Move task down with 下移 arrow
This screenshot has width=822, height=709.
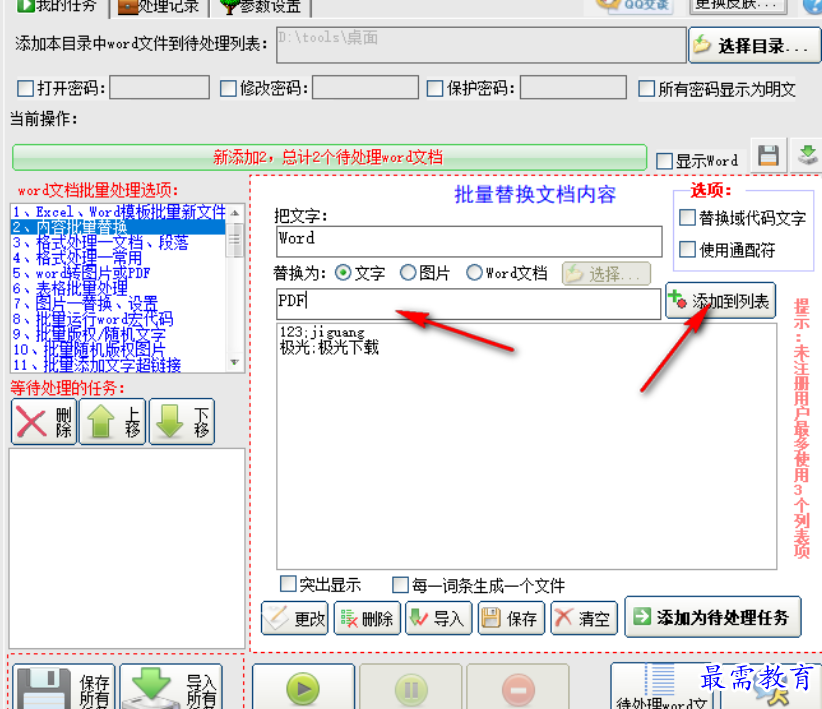(x=182, y=422)
